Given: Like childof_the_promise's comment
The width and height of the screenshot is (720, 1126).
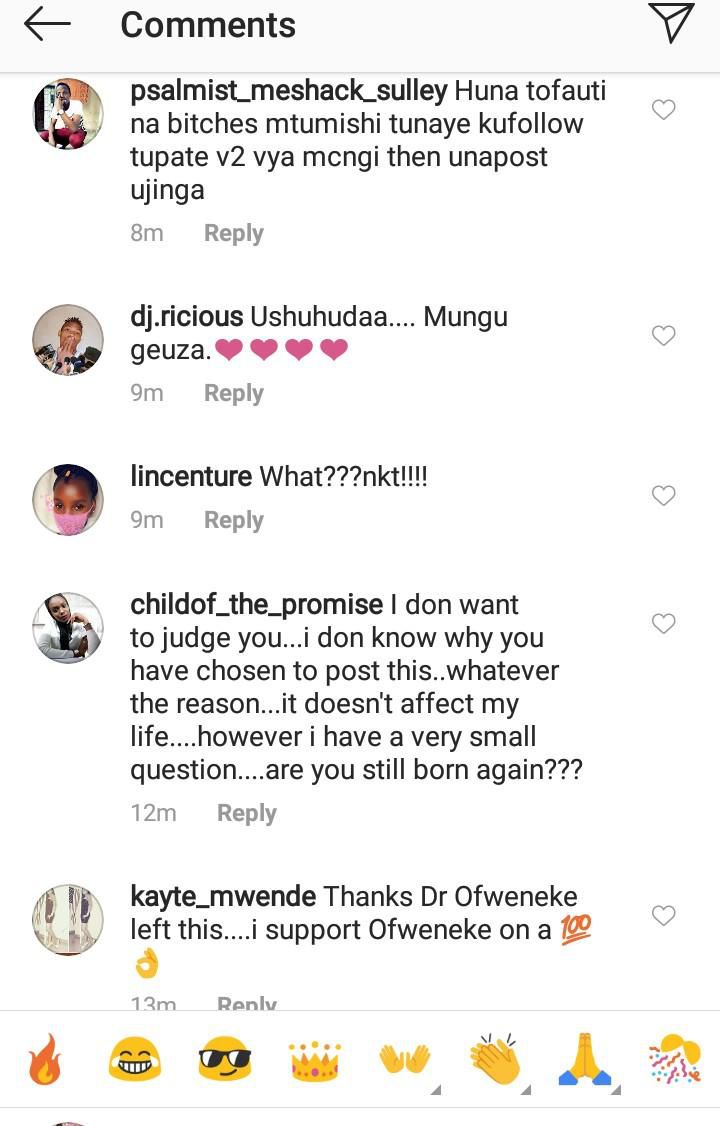Looking at the screenshot, I should [664, 623].
